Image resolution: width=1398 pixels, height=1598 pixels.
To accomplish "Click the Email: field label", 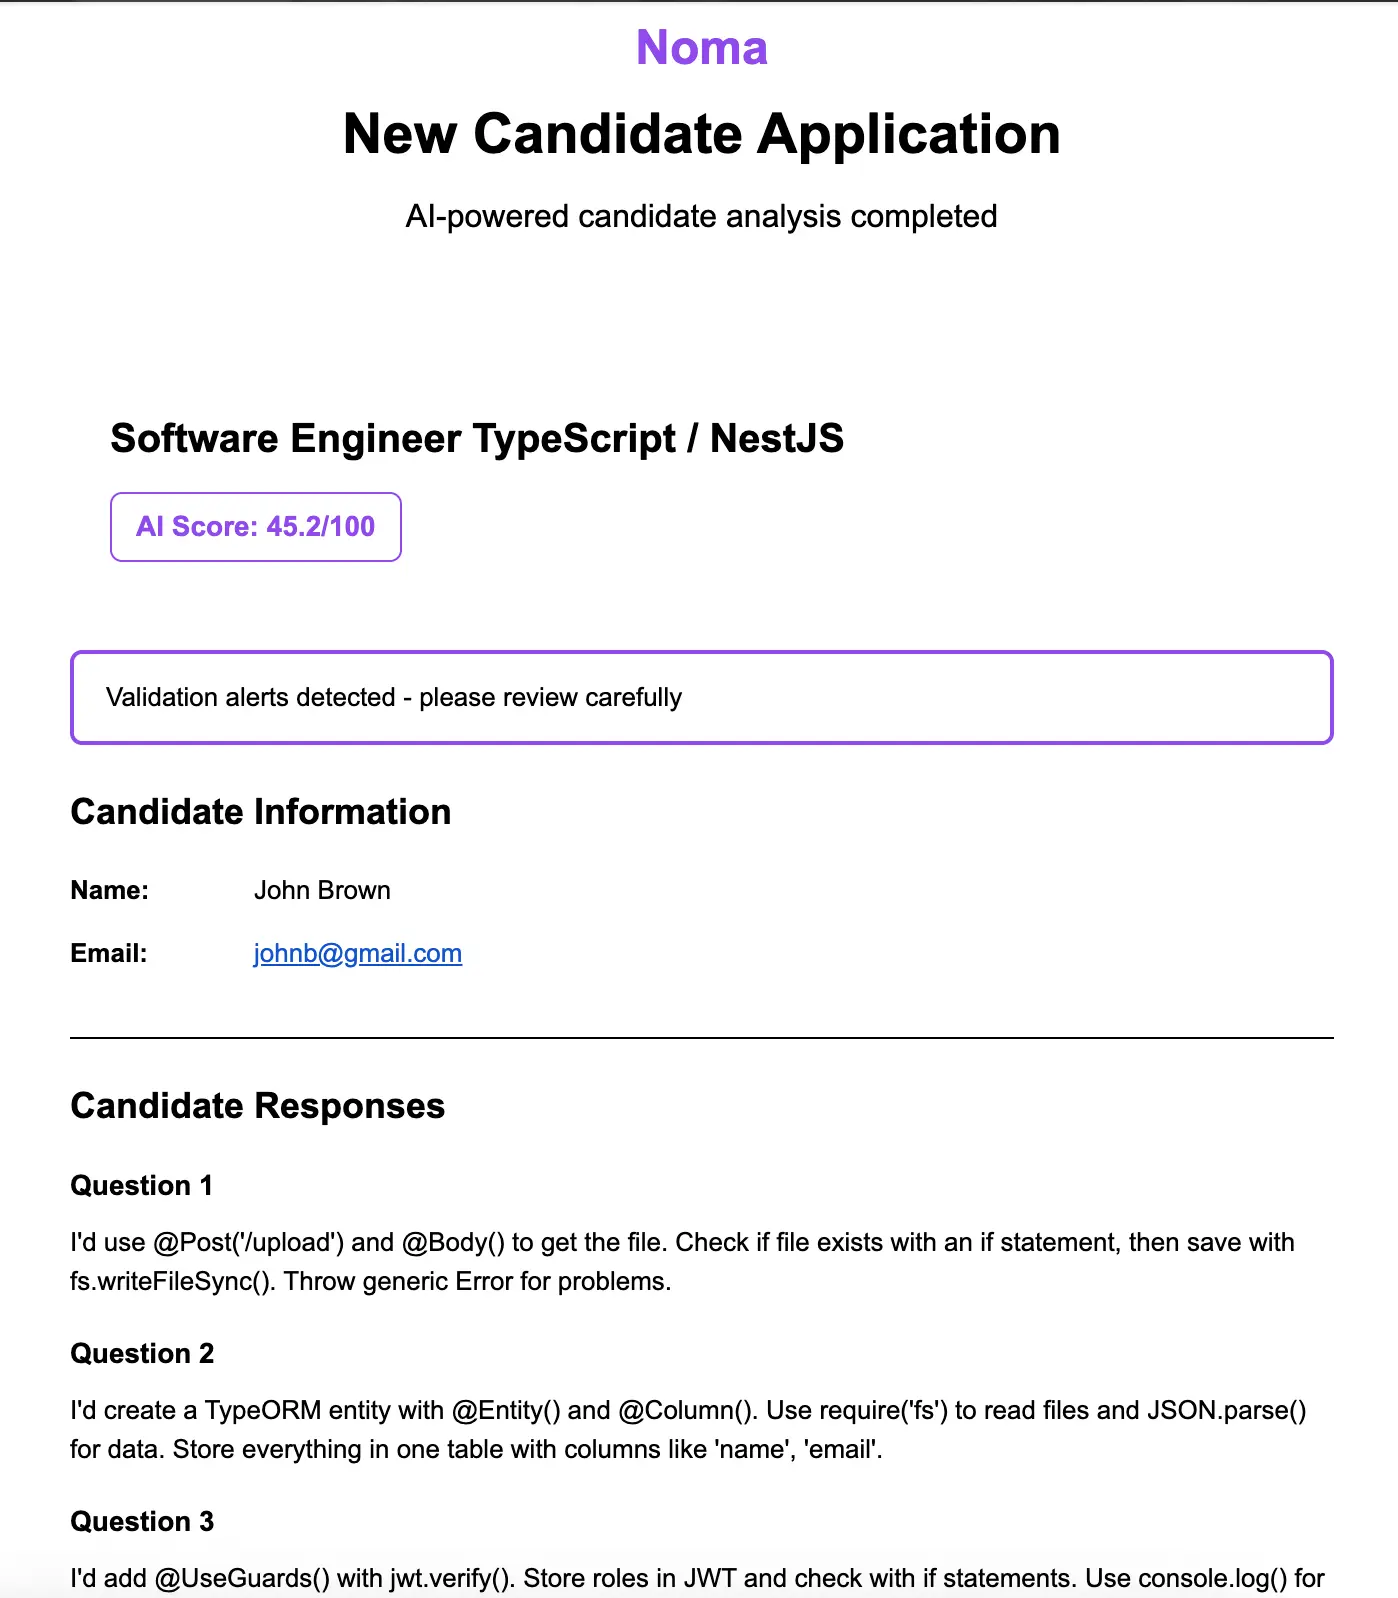I will [x=109, y=953].
